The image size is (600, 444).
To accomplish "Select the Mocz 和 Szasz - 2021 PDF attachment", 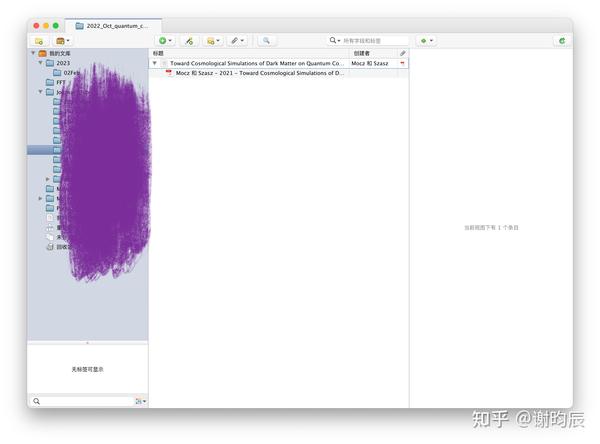I will click(279, 73).
